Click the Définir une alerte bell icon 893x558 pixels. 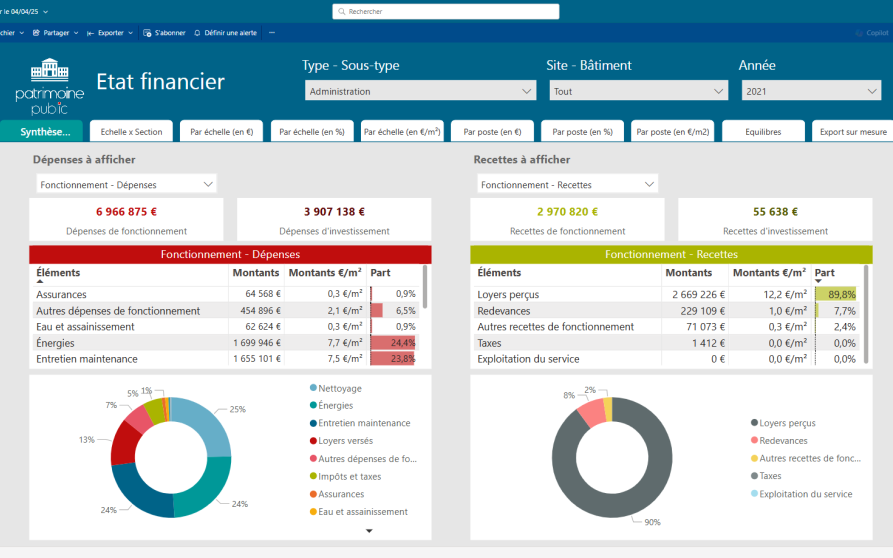pyautogui.click(x=197, y=33)
